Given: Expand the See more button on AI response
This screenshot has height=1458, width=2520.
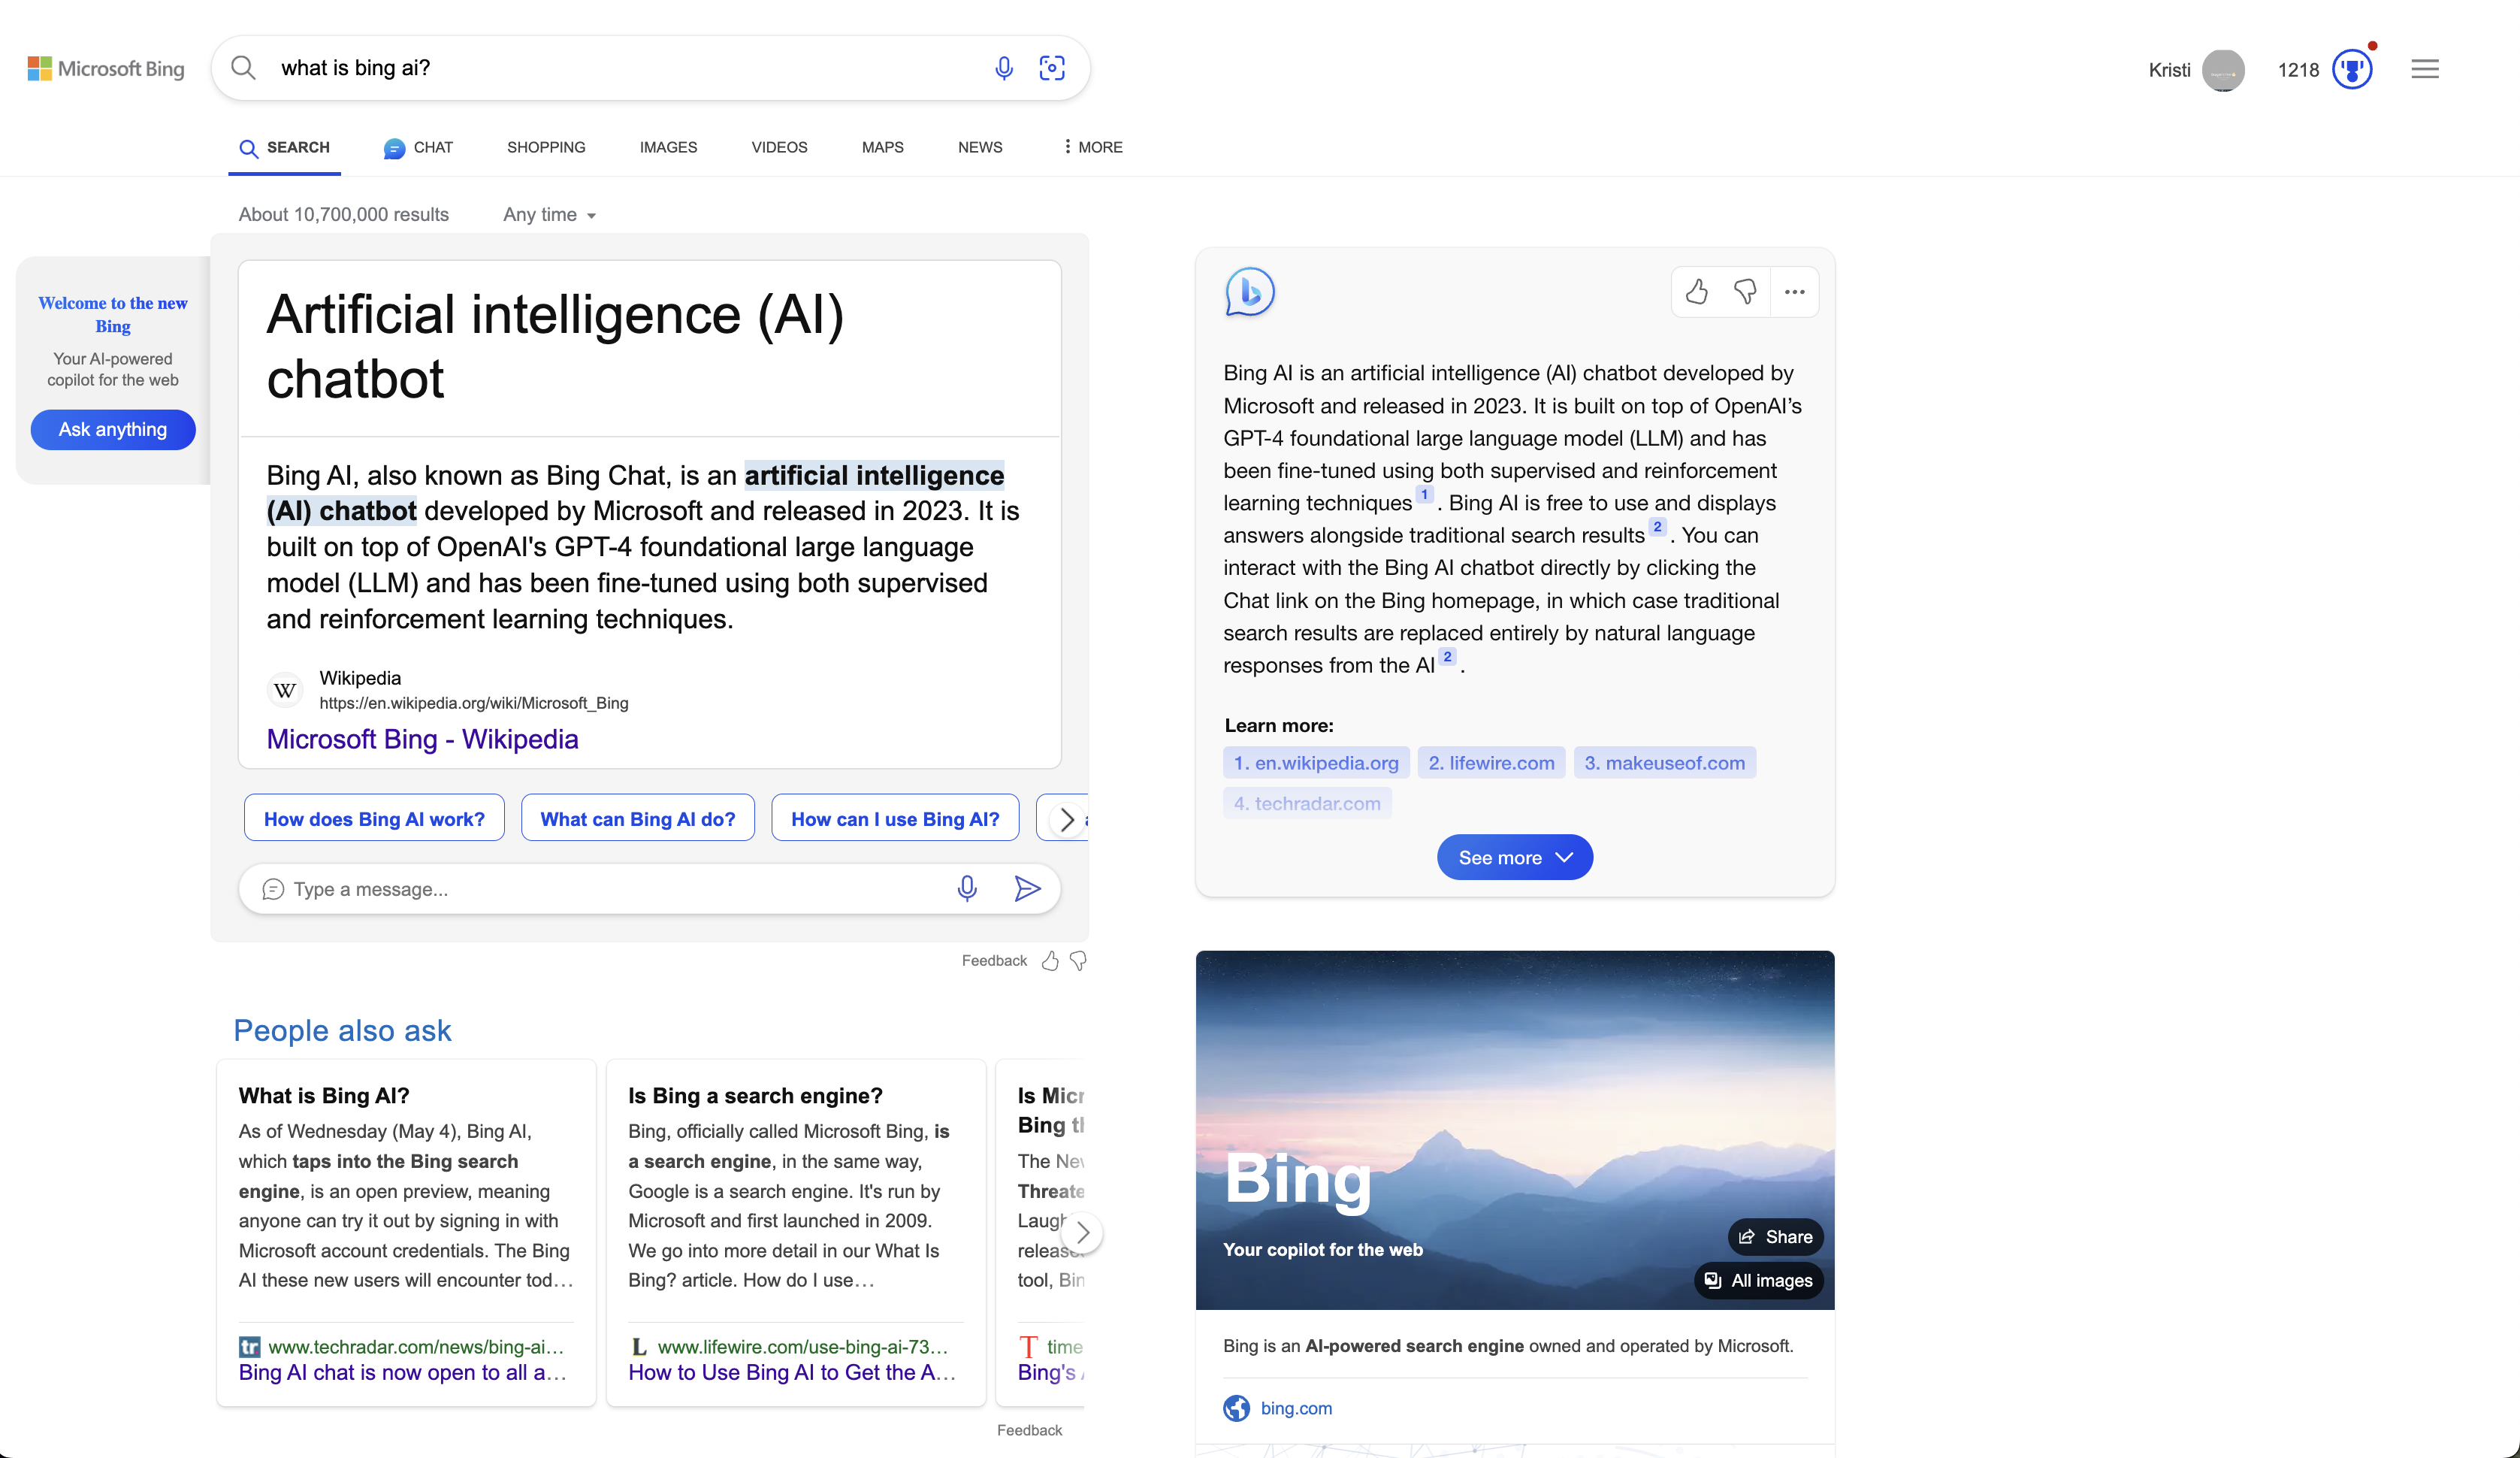Looking at the screenshot, I should pyautogui.click(x=1514, y=856).
